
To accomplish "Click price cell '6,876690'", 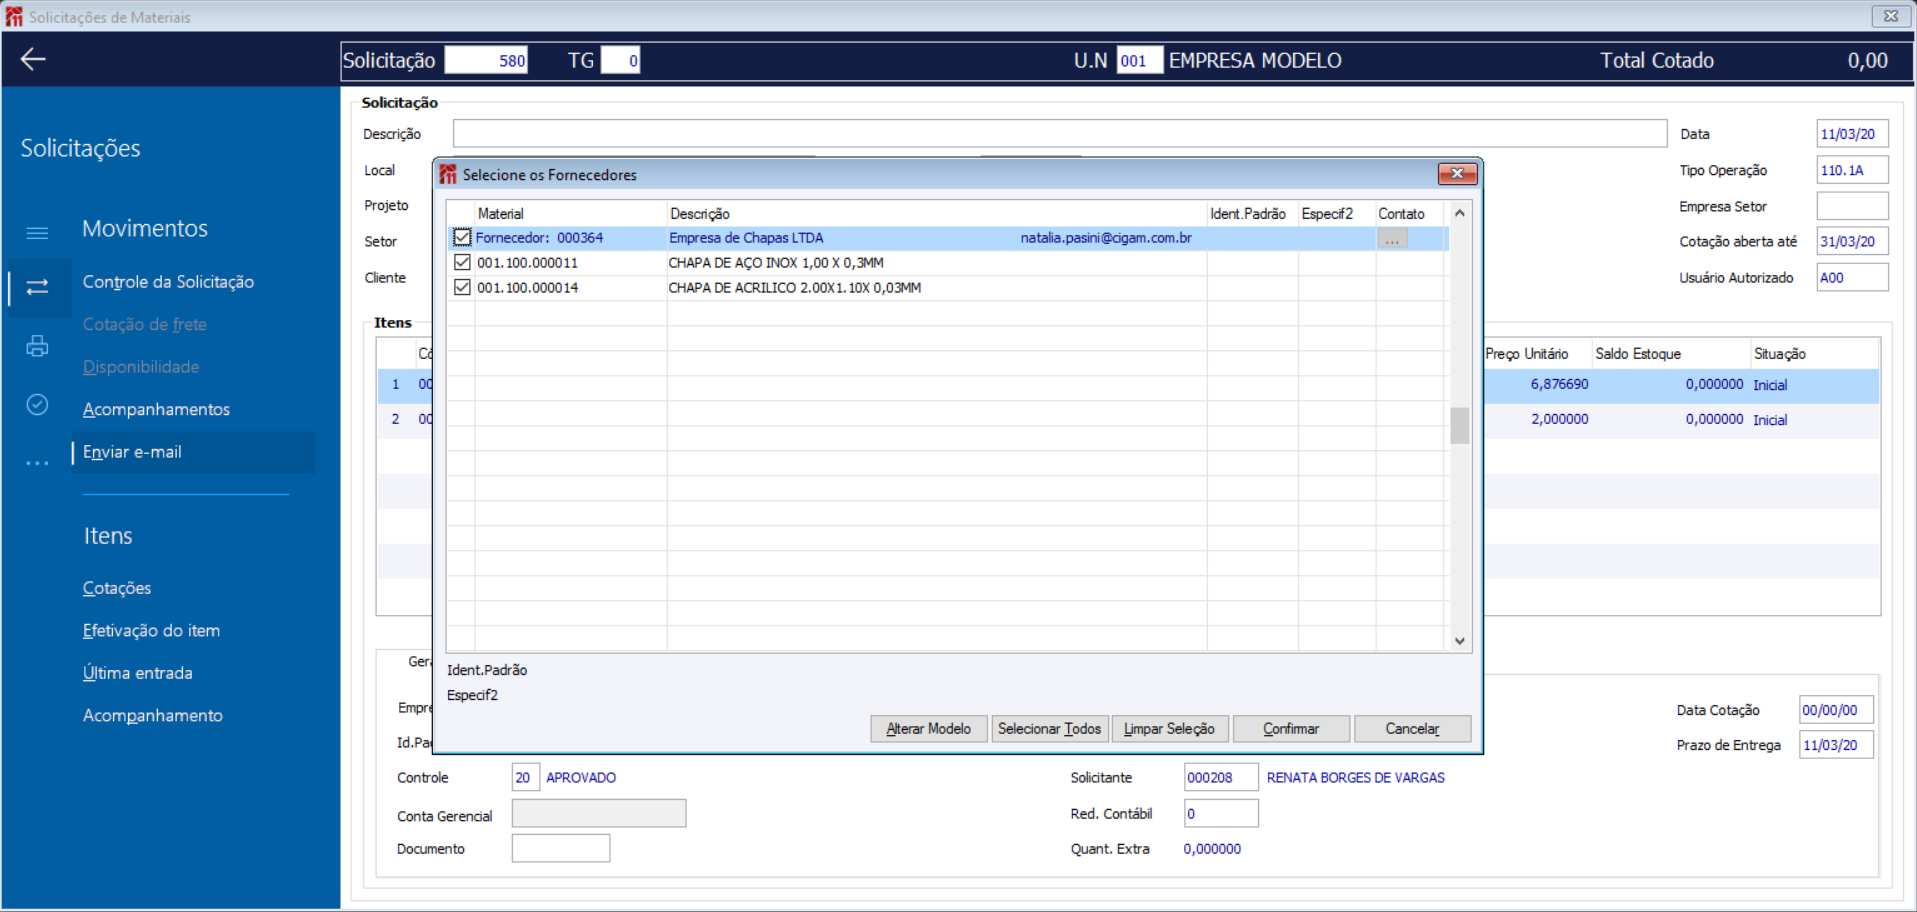I will [1559, 384].
